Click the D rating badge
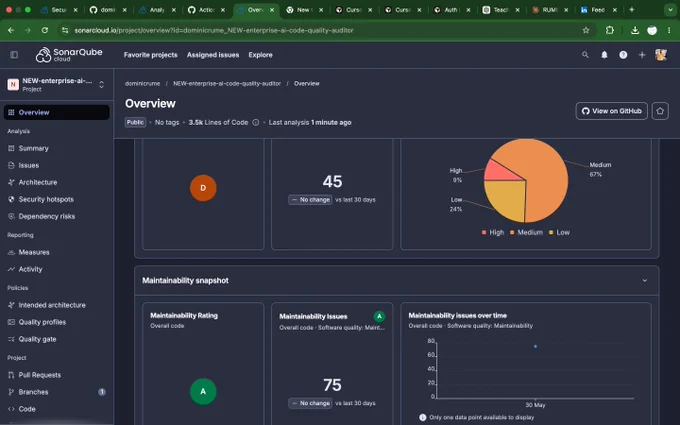Viewport: 680px width, 425px height. 203,188
